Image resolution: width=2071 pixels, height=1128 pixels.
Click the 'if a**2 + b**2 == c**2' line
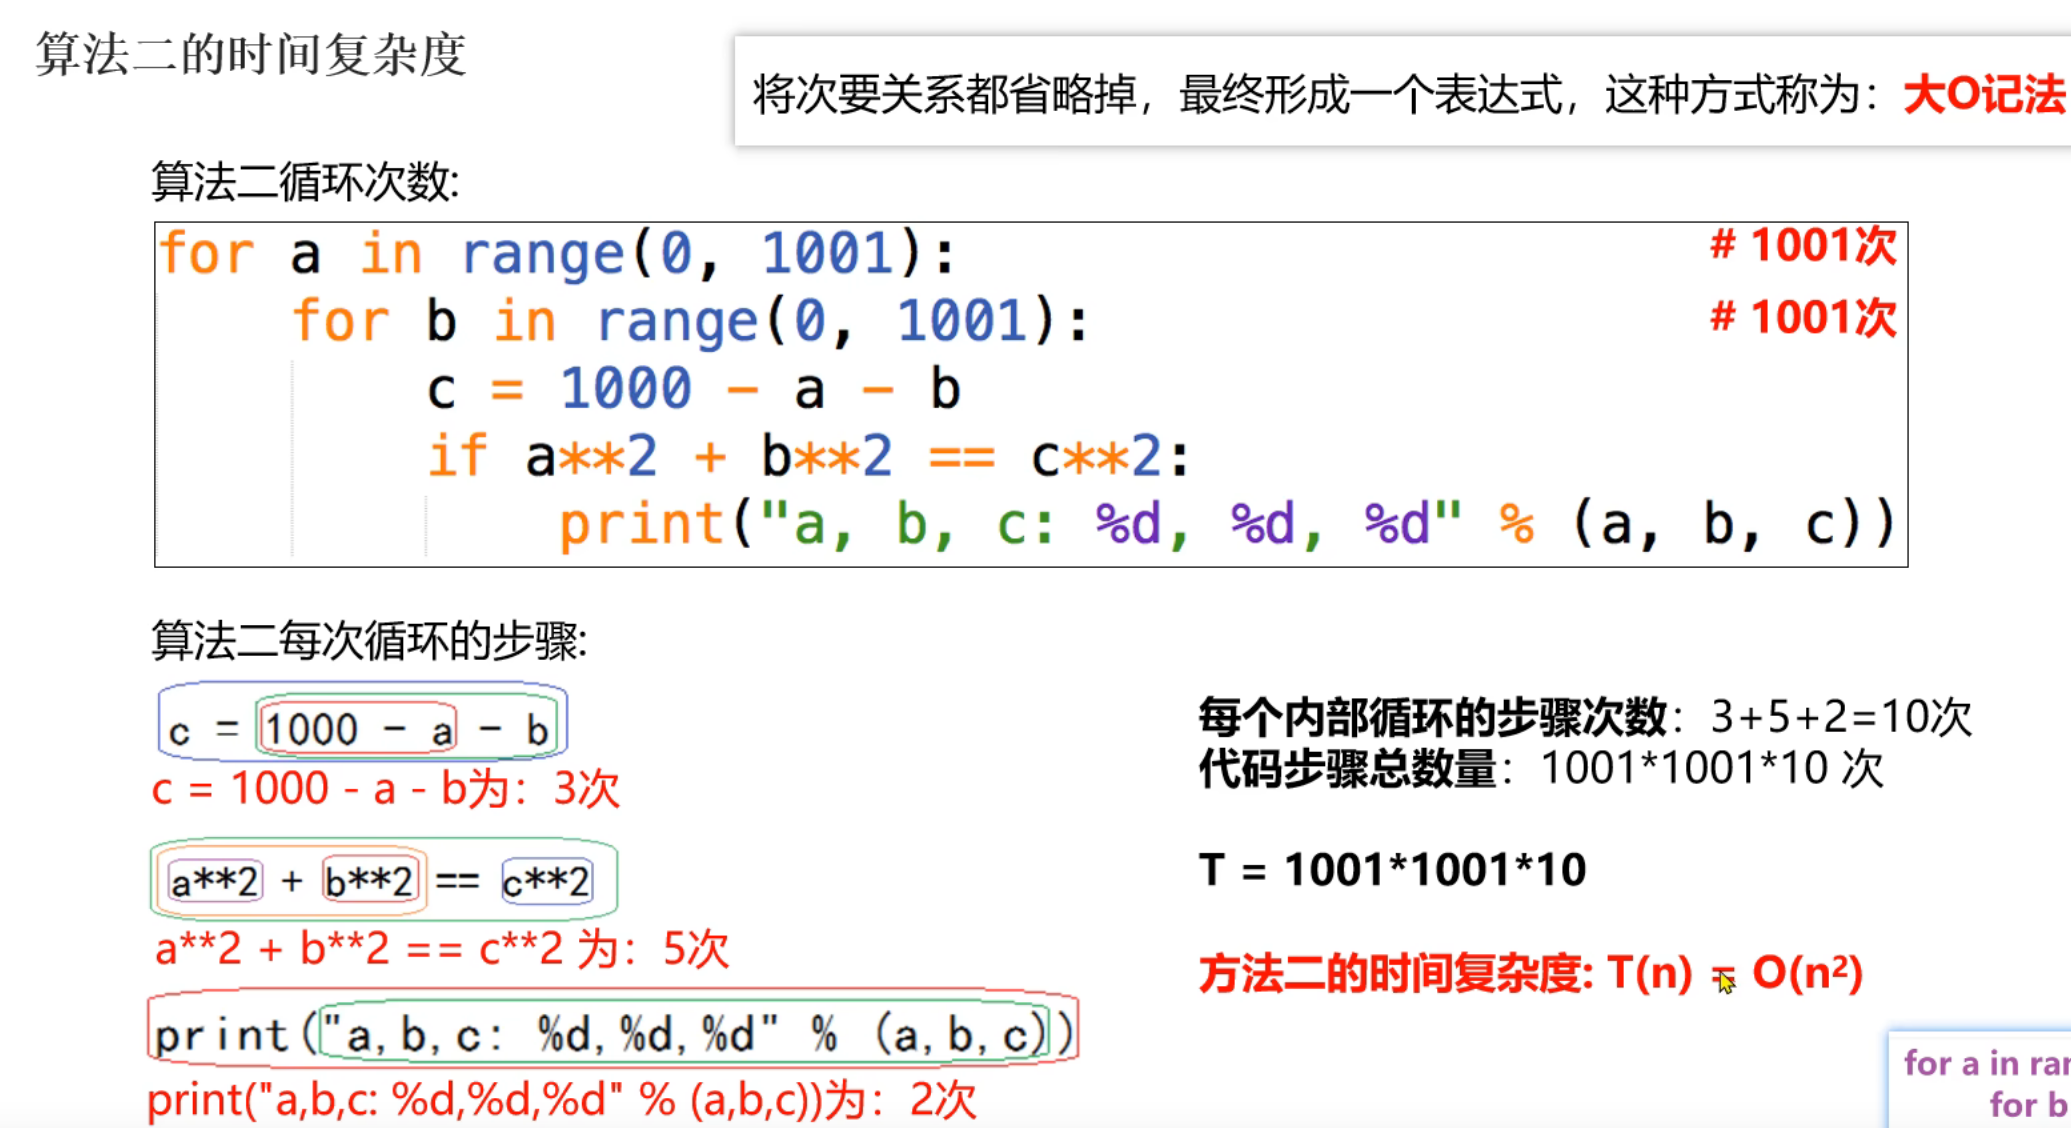808,457
